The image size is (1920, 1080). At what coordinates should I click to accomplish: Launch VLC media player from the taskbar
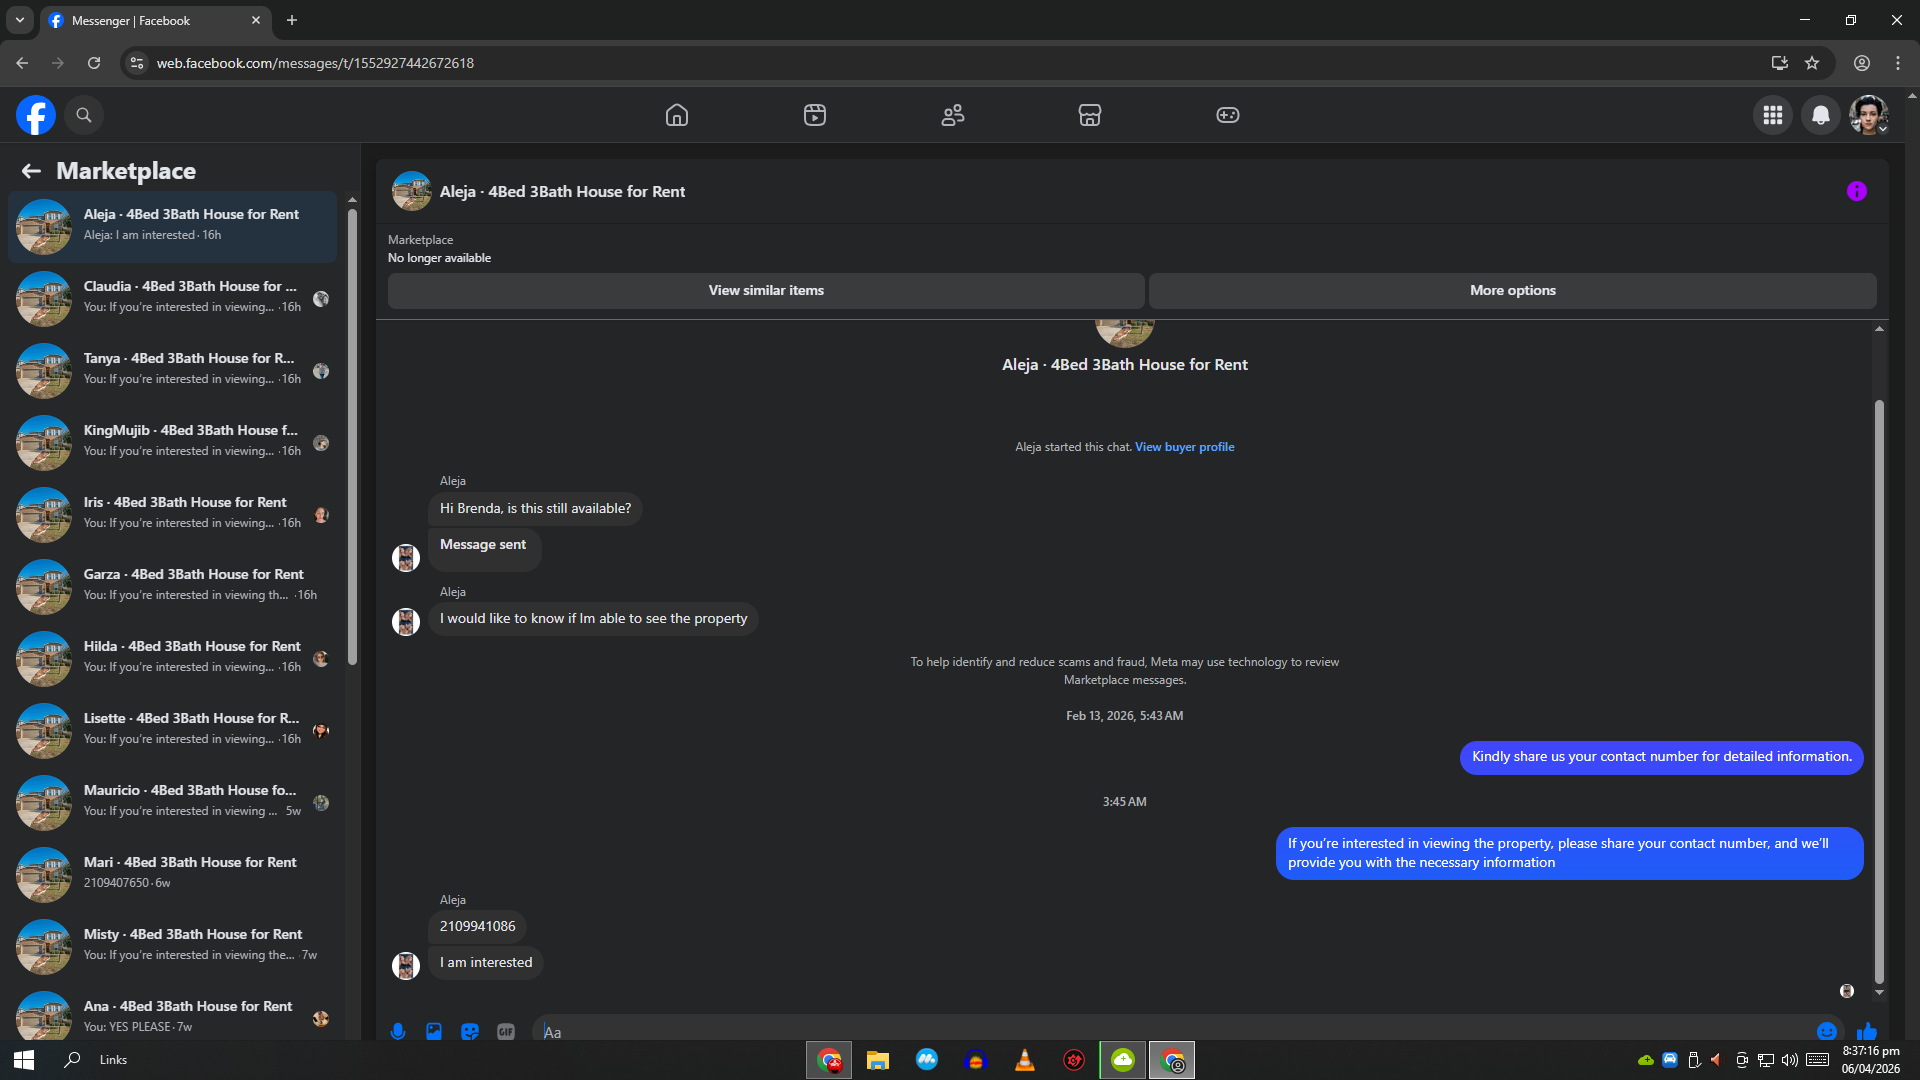tap(1025, 1060)
